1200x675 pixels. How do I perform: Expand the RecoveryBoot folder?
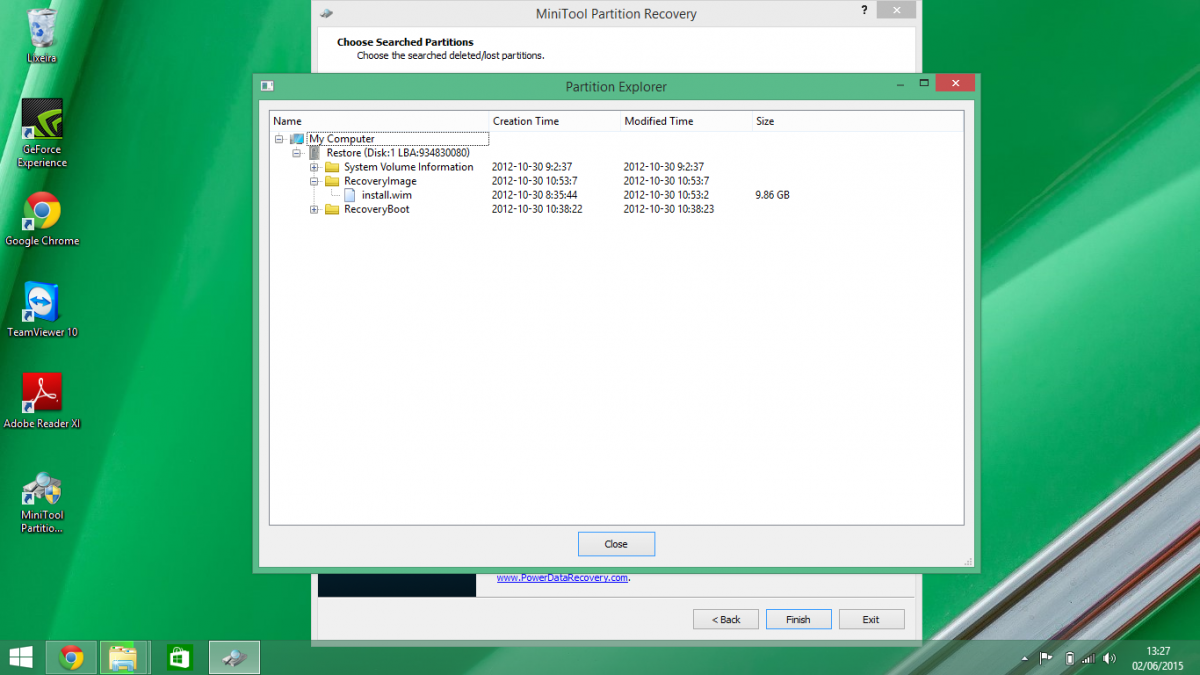(x=314, y=209)
